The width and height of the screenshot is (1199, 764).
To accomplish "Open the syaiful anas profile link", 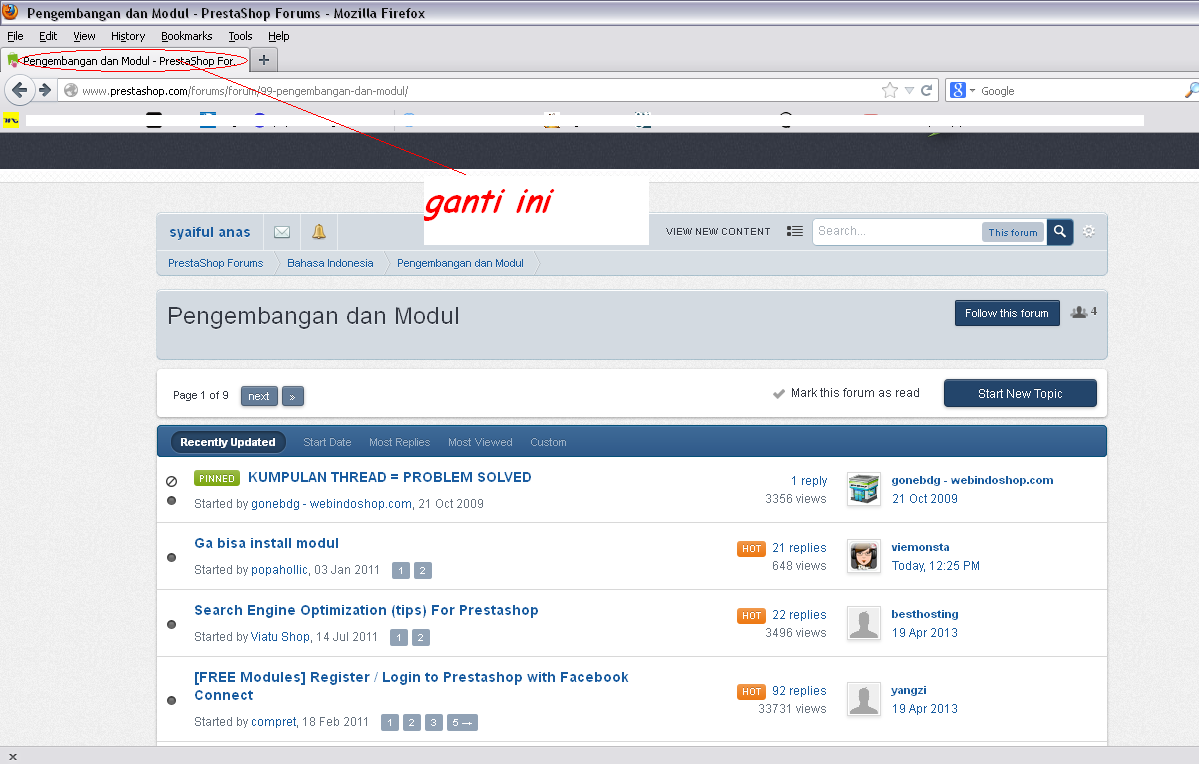I will [210, 232].
